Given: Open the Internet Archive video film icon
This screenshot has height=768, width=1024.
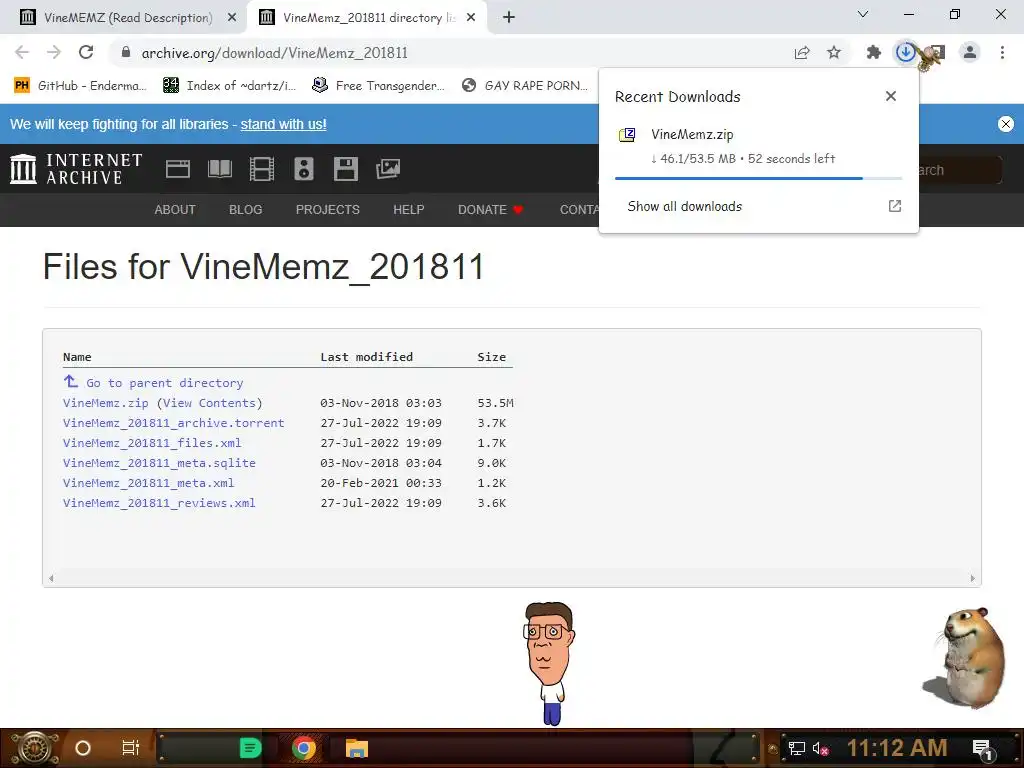Looking at the screenshot, I should pyautogui.click(x=262, y=169).
